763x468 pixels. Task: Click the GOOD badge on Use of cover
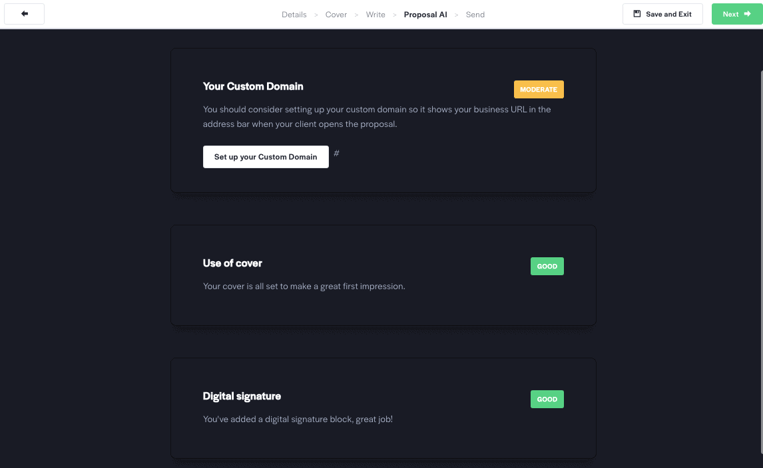point(547,266)
